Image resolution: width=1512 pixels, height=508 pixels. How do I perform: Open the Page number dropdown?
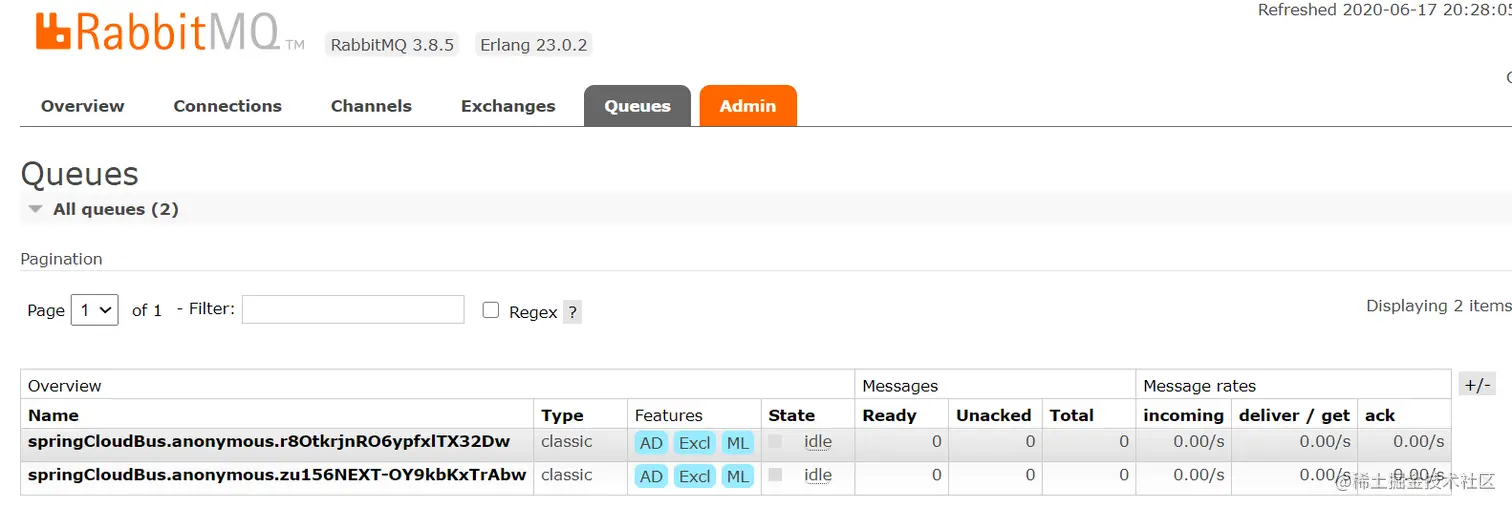pyautogui.click(x=95, y=310)
